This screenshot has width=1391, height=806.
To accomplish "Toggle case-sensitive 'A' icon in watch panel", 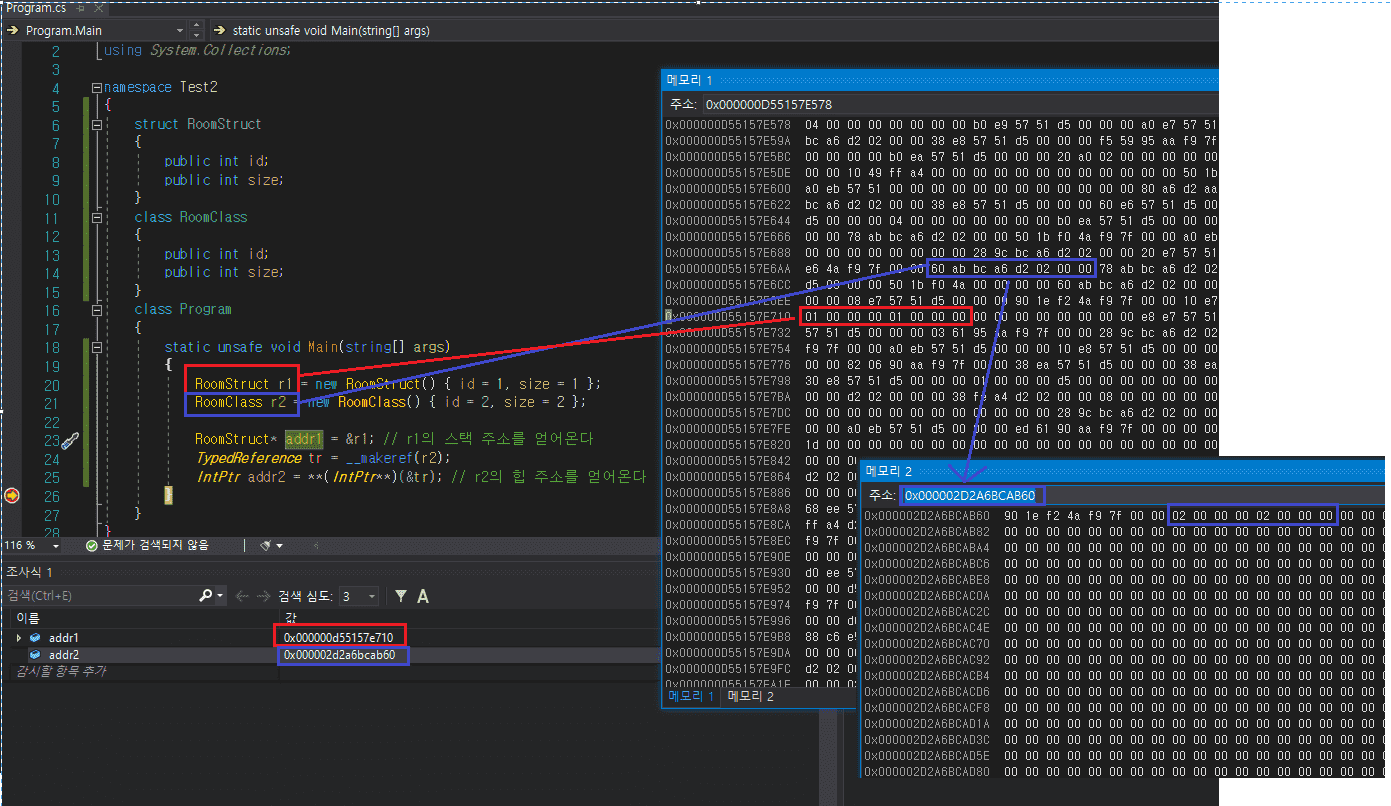I will click(423, 596).
